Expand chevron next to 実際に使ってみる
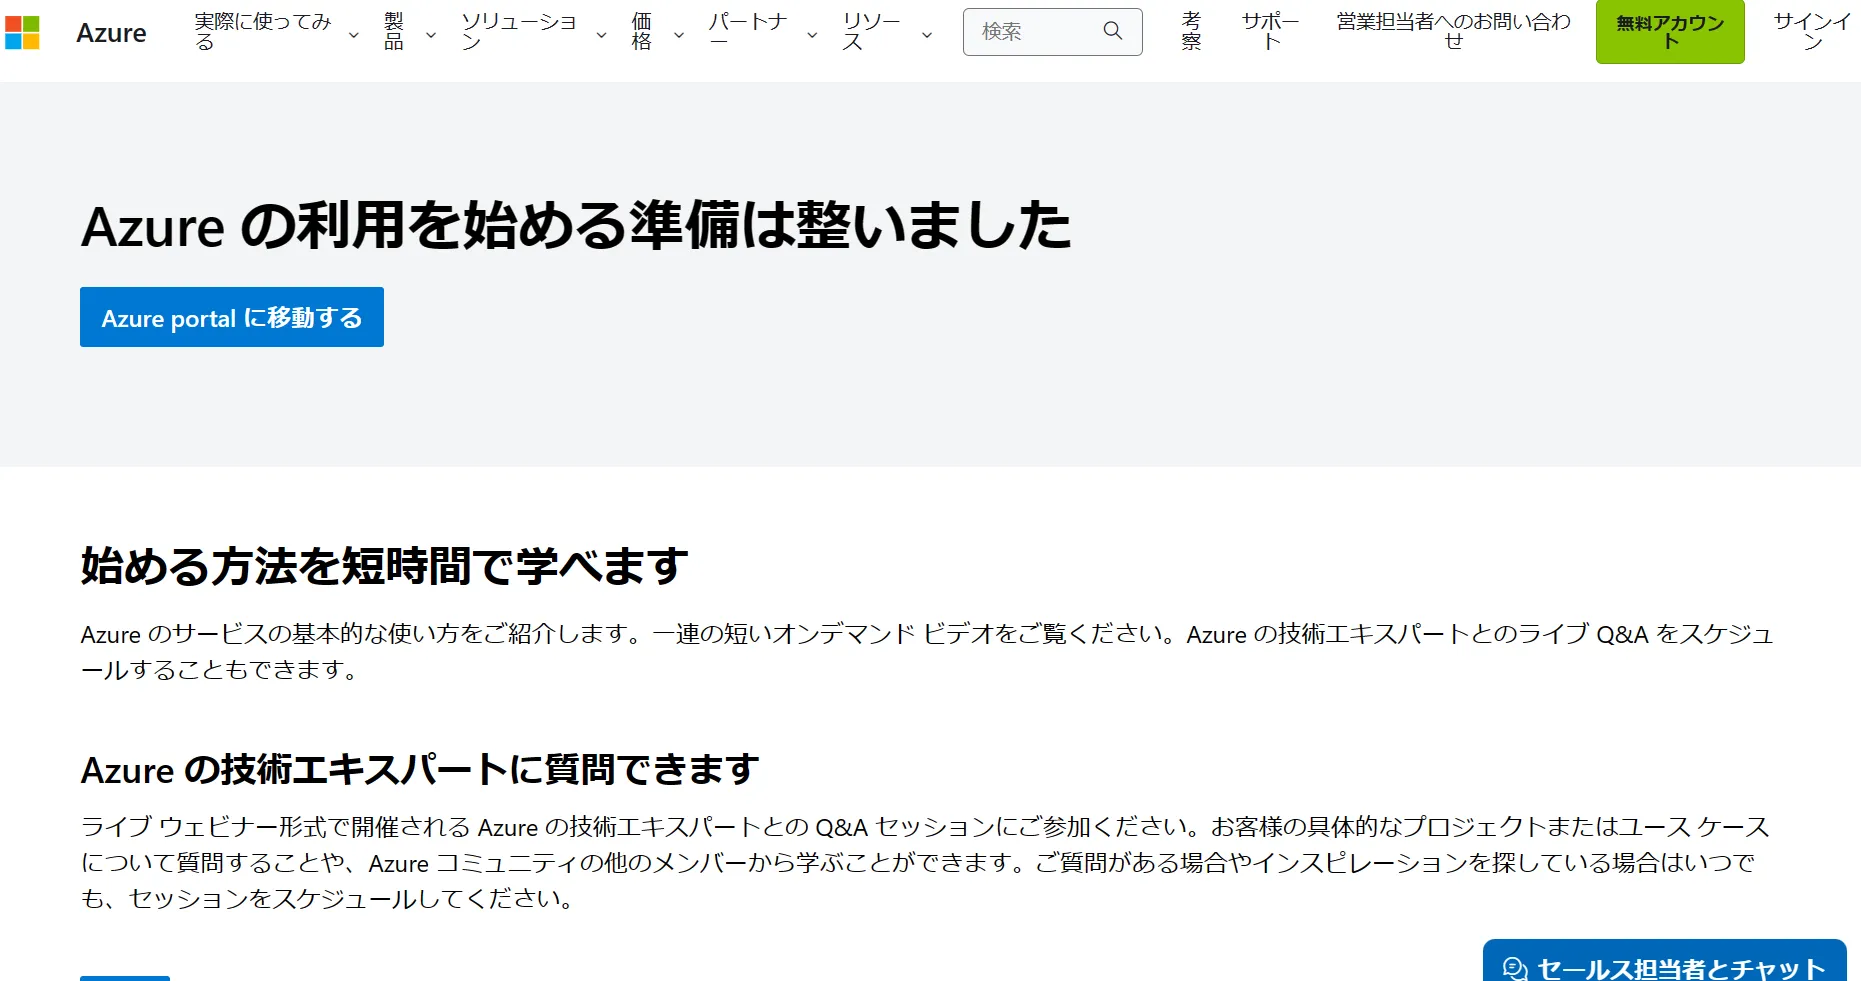This screenshot has width=1861, height=981. pyautogui.click(x=353, y=35)
